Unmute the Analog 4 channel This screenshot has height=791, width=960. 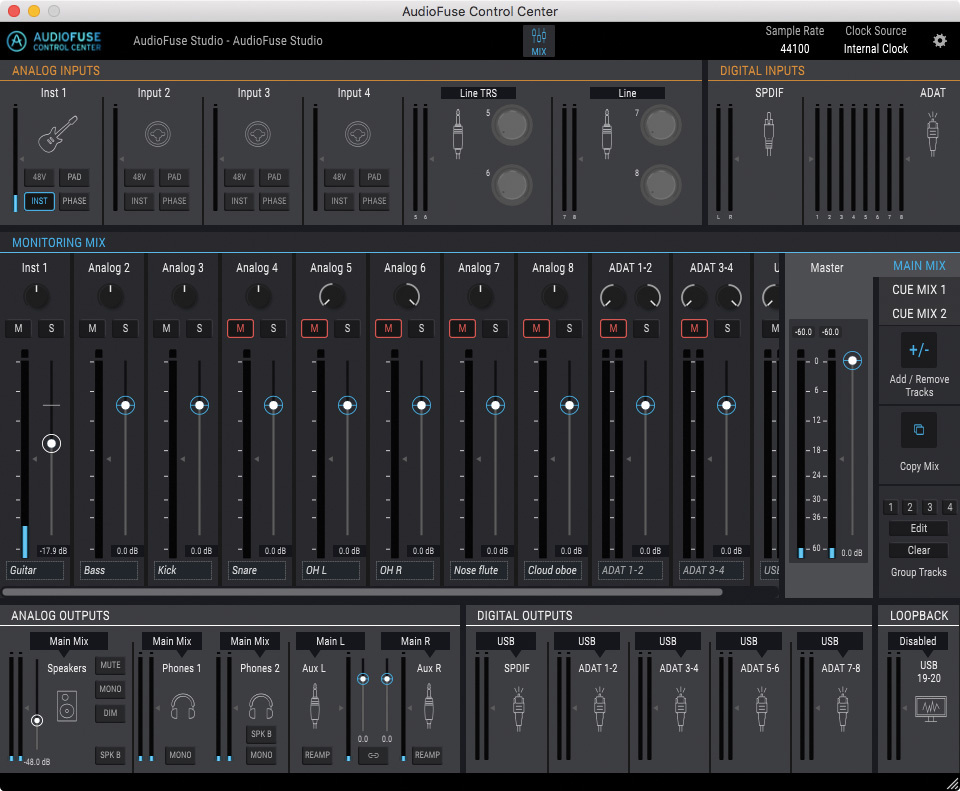(x=240, y=328)
